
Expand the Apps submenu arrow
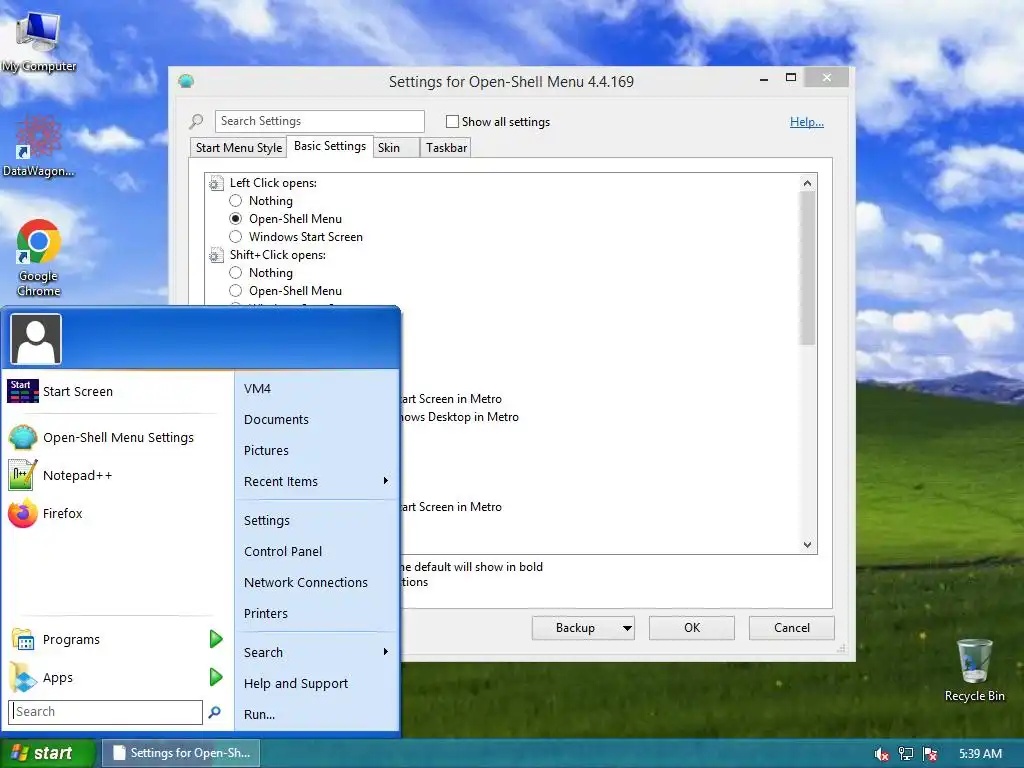coord(216,677)
